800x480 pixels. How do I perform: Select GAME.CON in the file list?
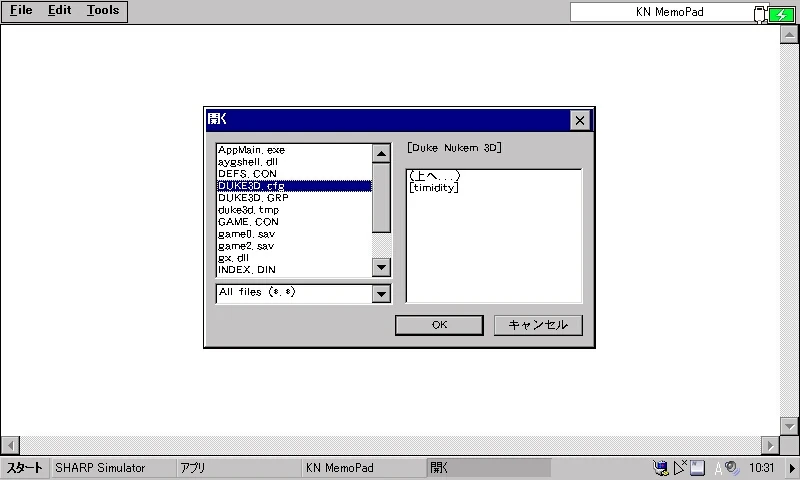click(x=294, y=222)
